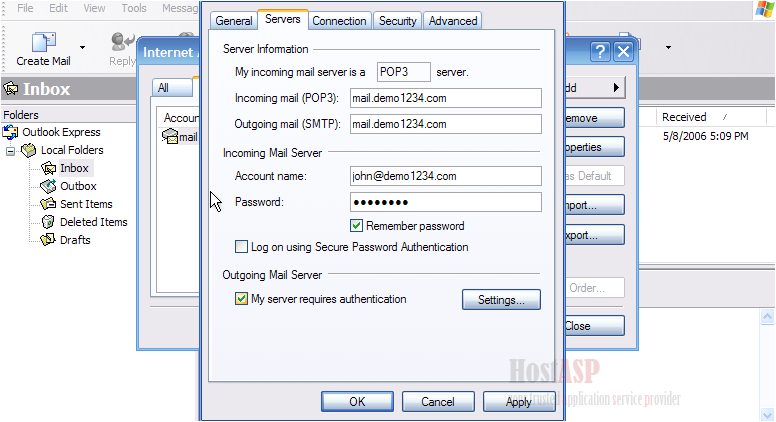Click the Help question mark button
776x422 pixels.
[x=600, y=51]
